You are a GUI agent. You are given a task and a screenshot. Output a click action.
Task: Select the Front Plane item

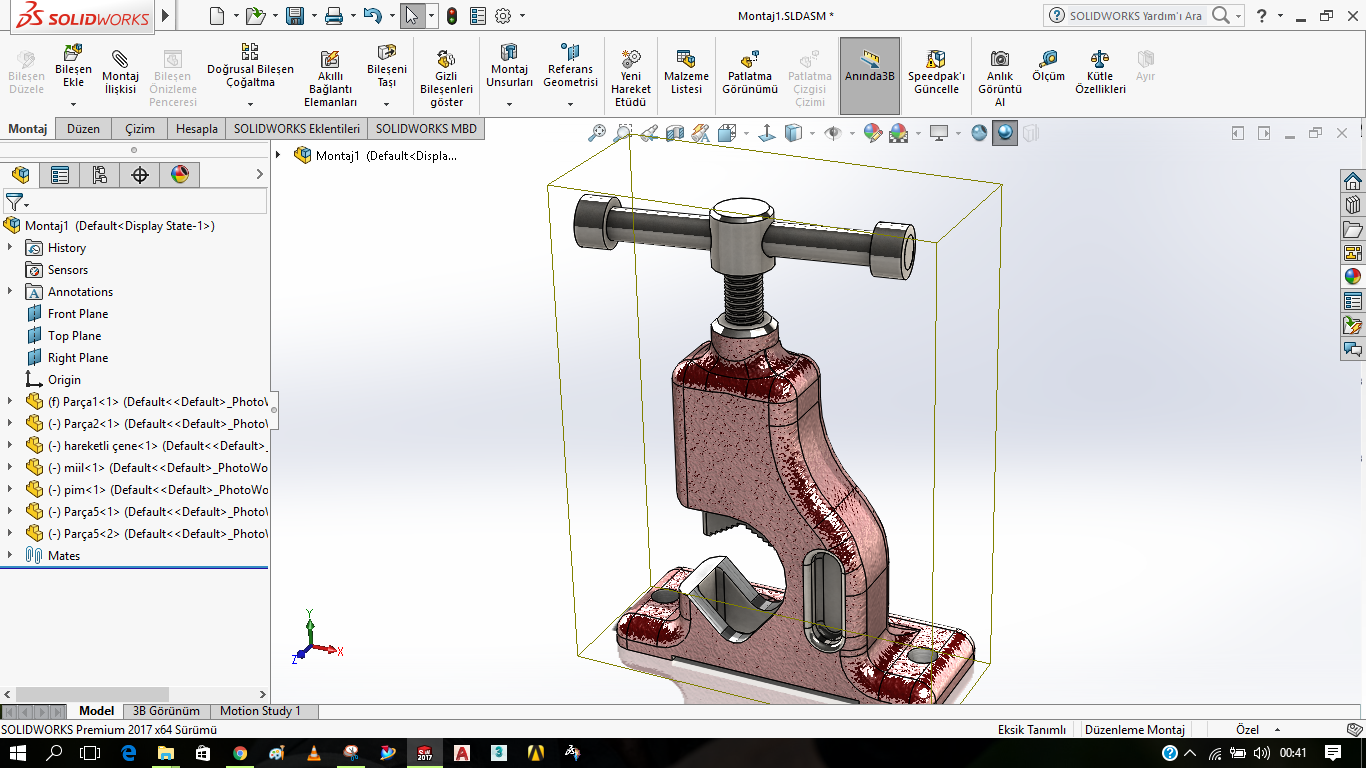coord(78,313)
